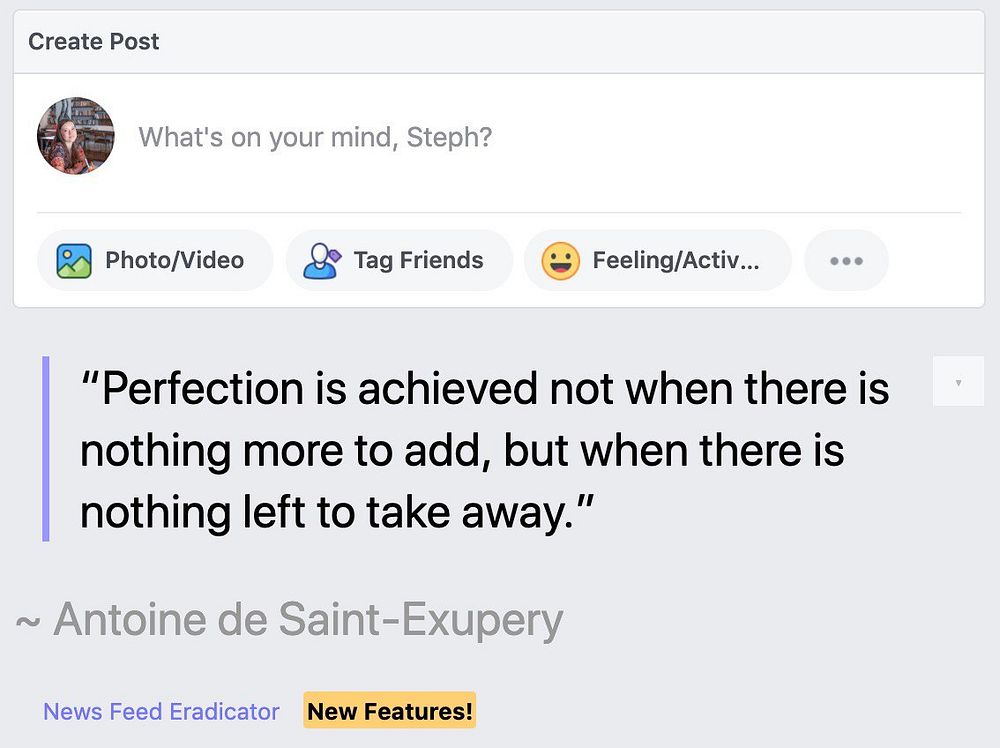Open the Feeling/Activ... option label
The height and width of the screenshot is (748, 1000).
[x=676, y=260]
